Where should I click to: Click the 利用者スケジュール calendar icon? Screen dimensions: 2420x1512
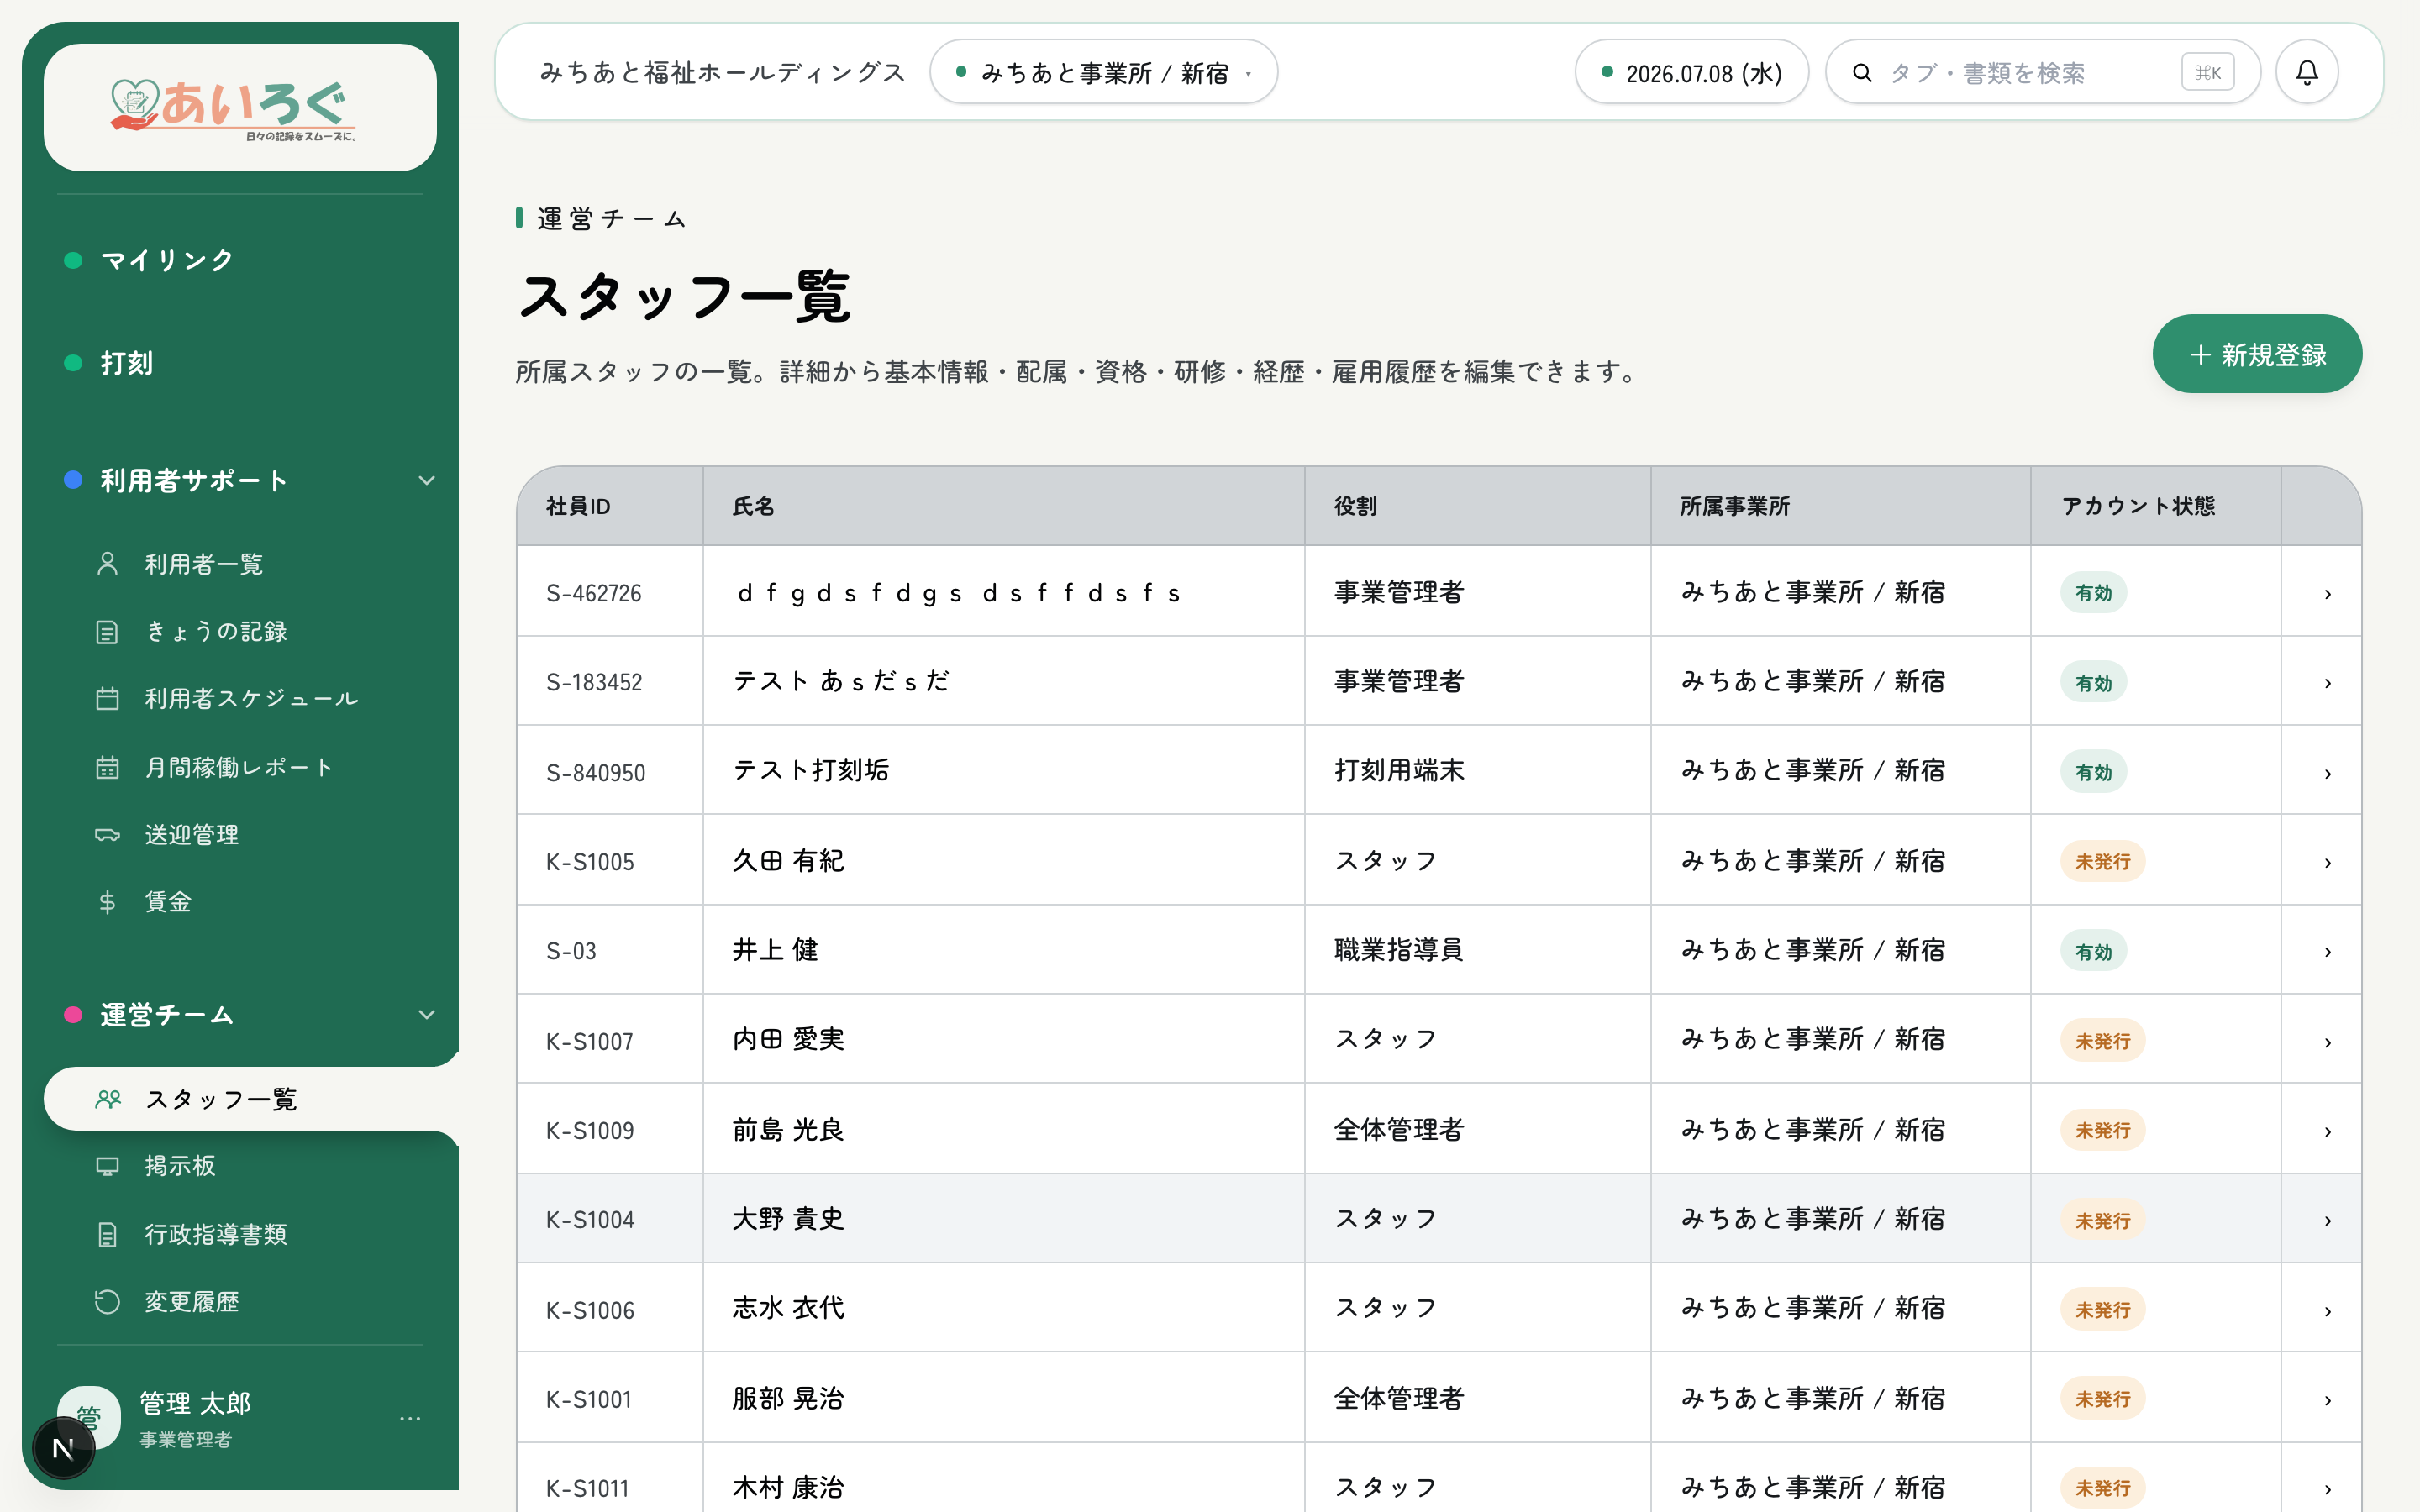tap(107, 699)
